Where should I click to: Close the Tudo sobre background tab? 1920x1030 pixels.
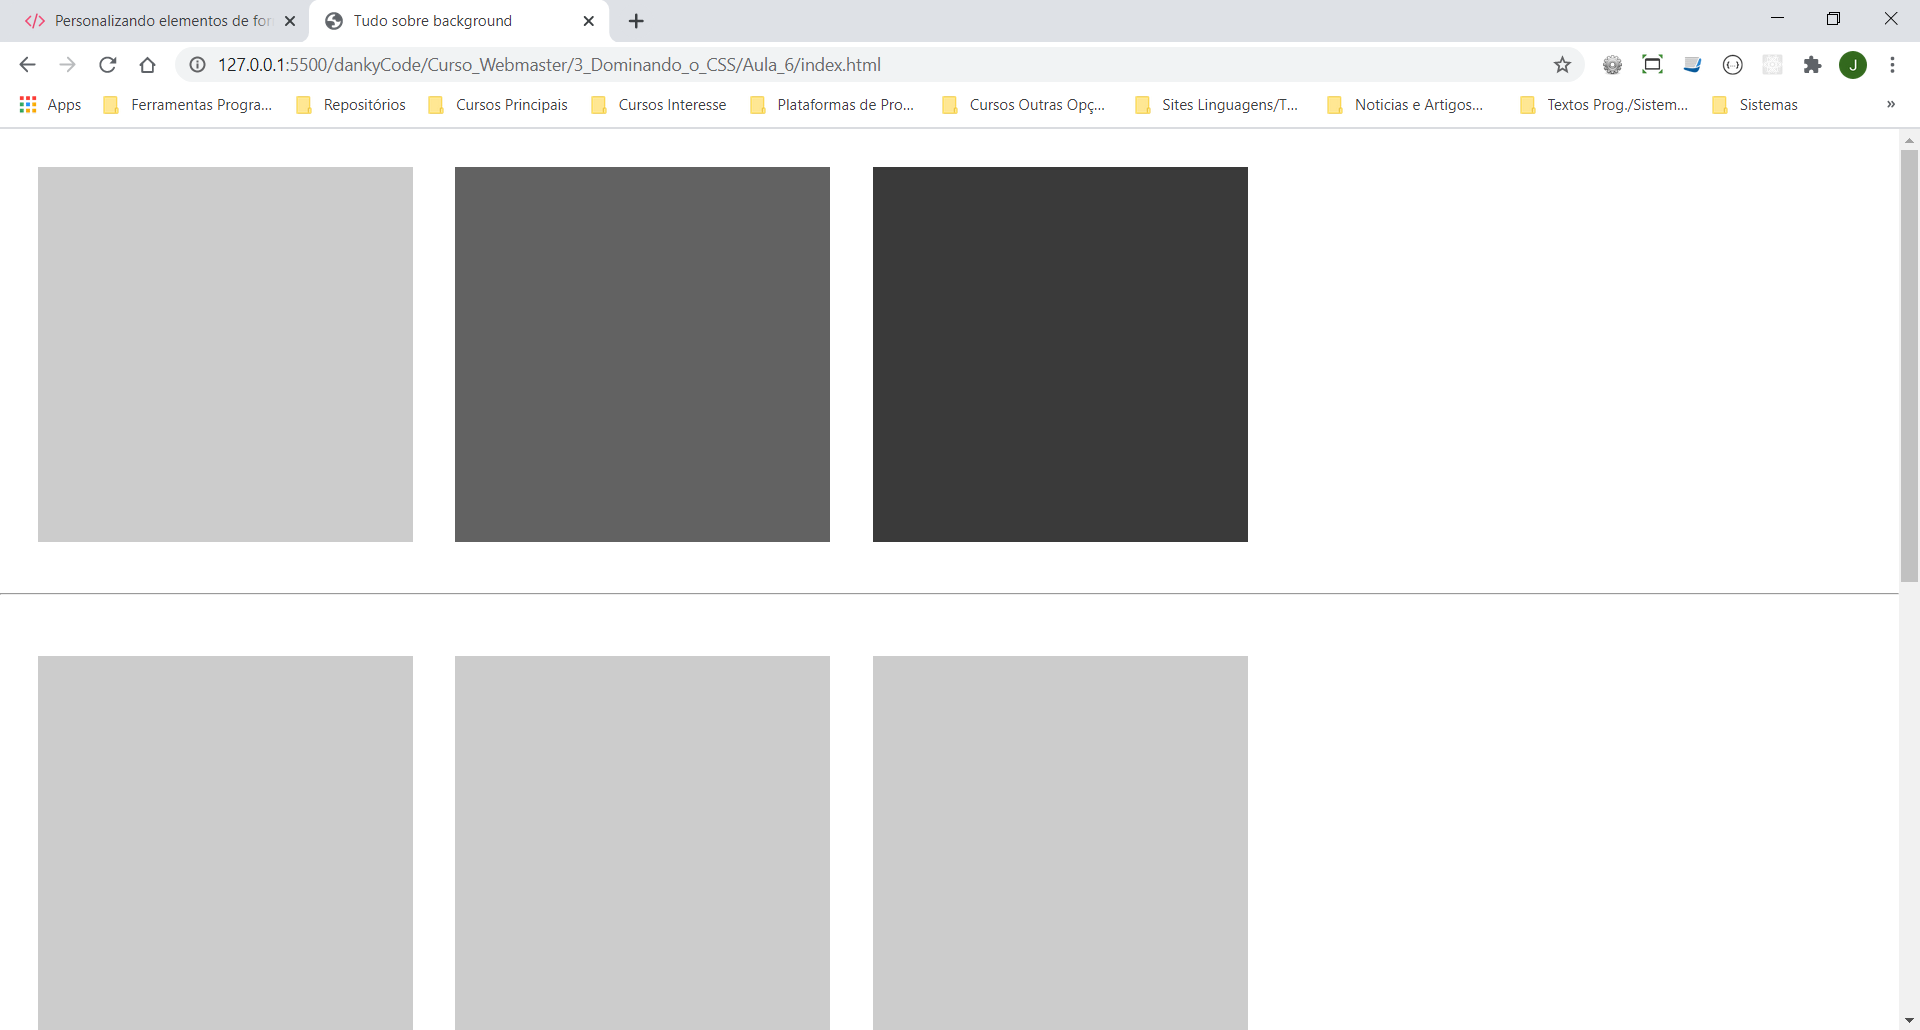click(589, 21)
